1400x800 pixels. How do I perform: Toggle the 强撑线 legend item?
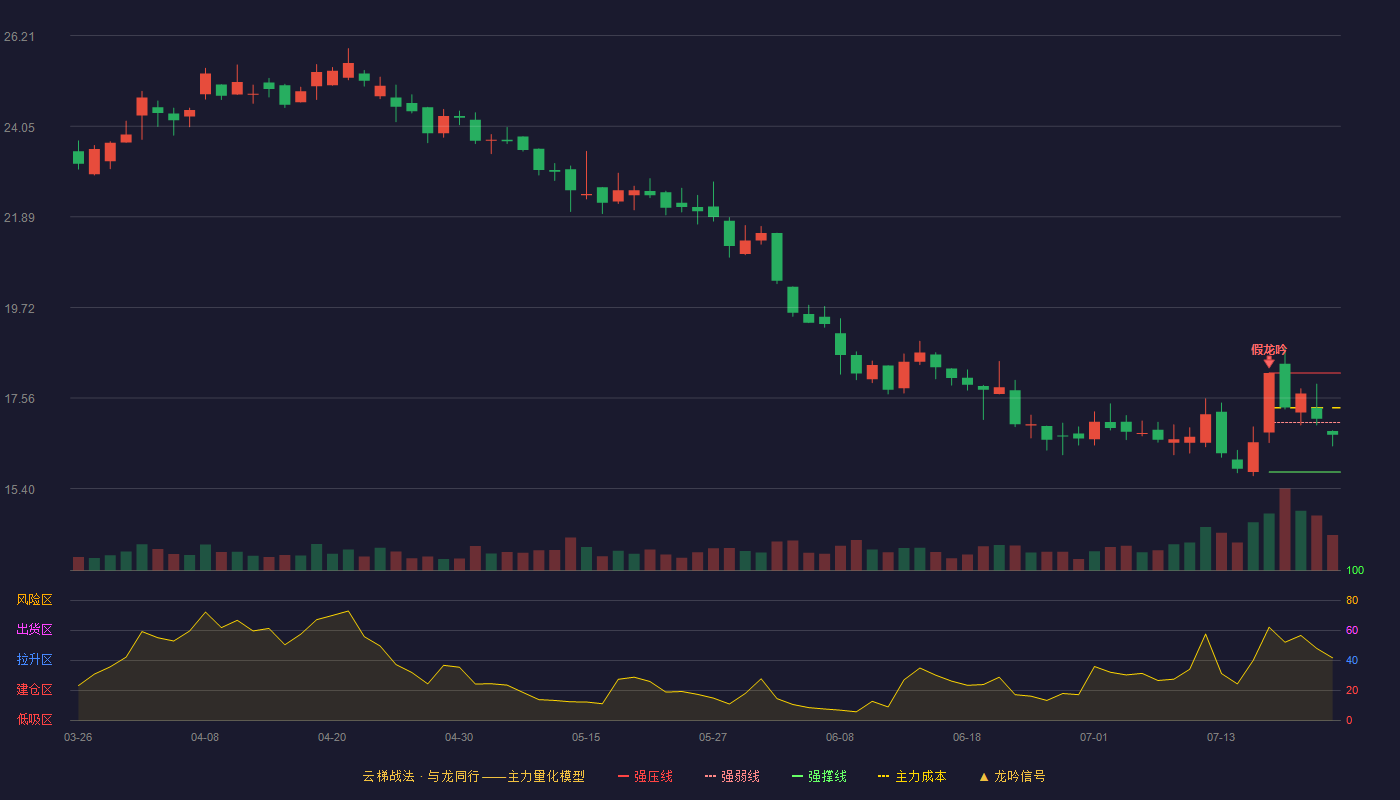[819, 776]
